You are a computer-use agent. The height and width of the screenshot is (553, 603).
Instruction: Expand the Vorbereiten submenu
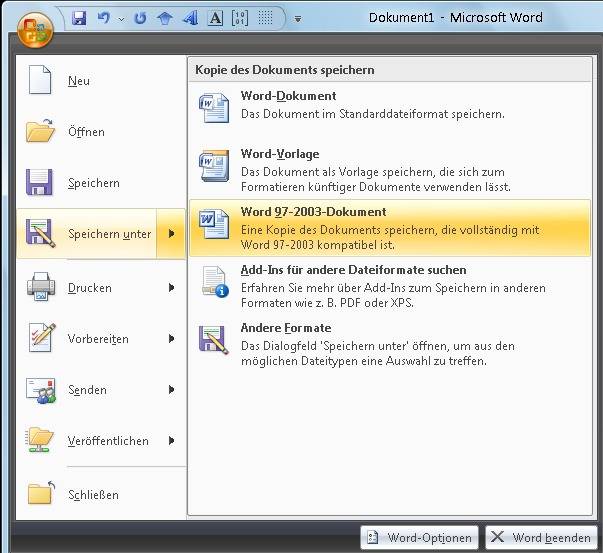coord(171,339)
